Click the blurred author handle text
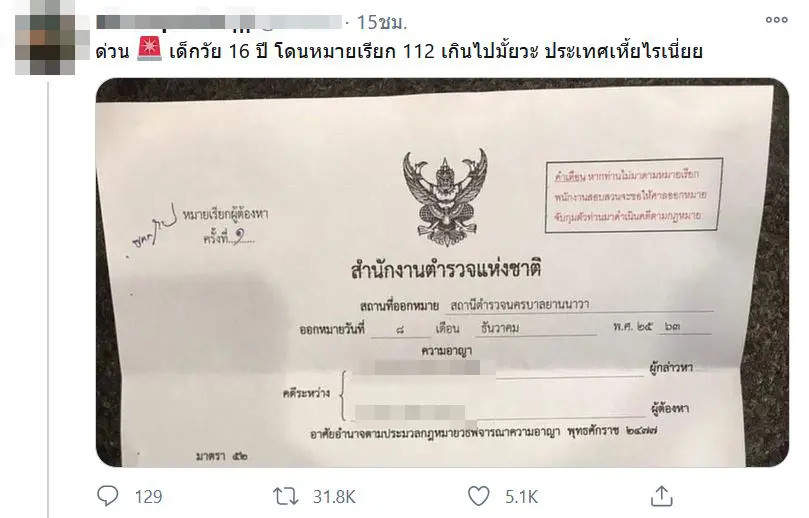Image resolution: width=809 pixels, height=518 pixels. (x=299, y=22)
